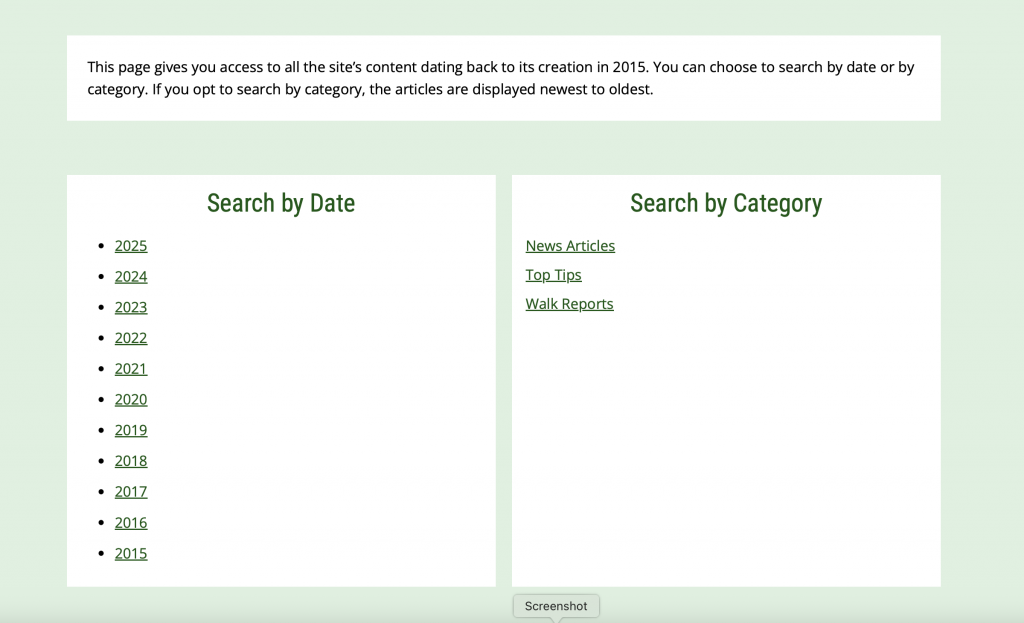
Task: Click the Search by Date heading
Action: pos(281,203)
